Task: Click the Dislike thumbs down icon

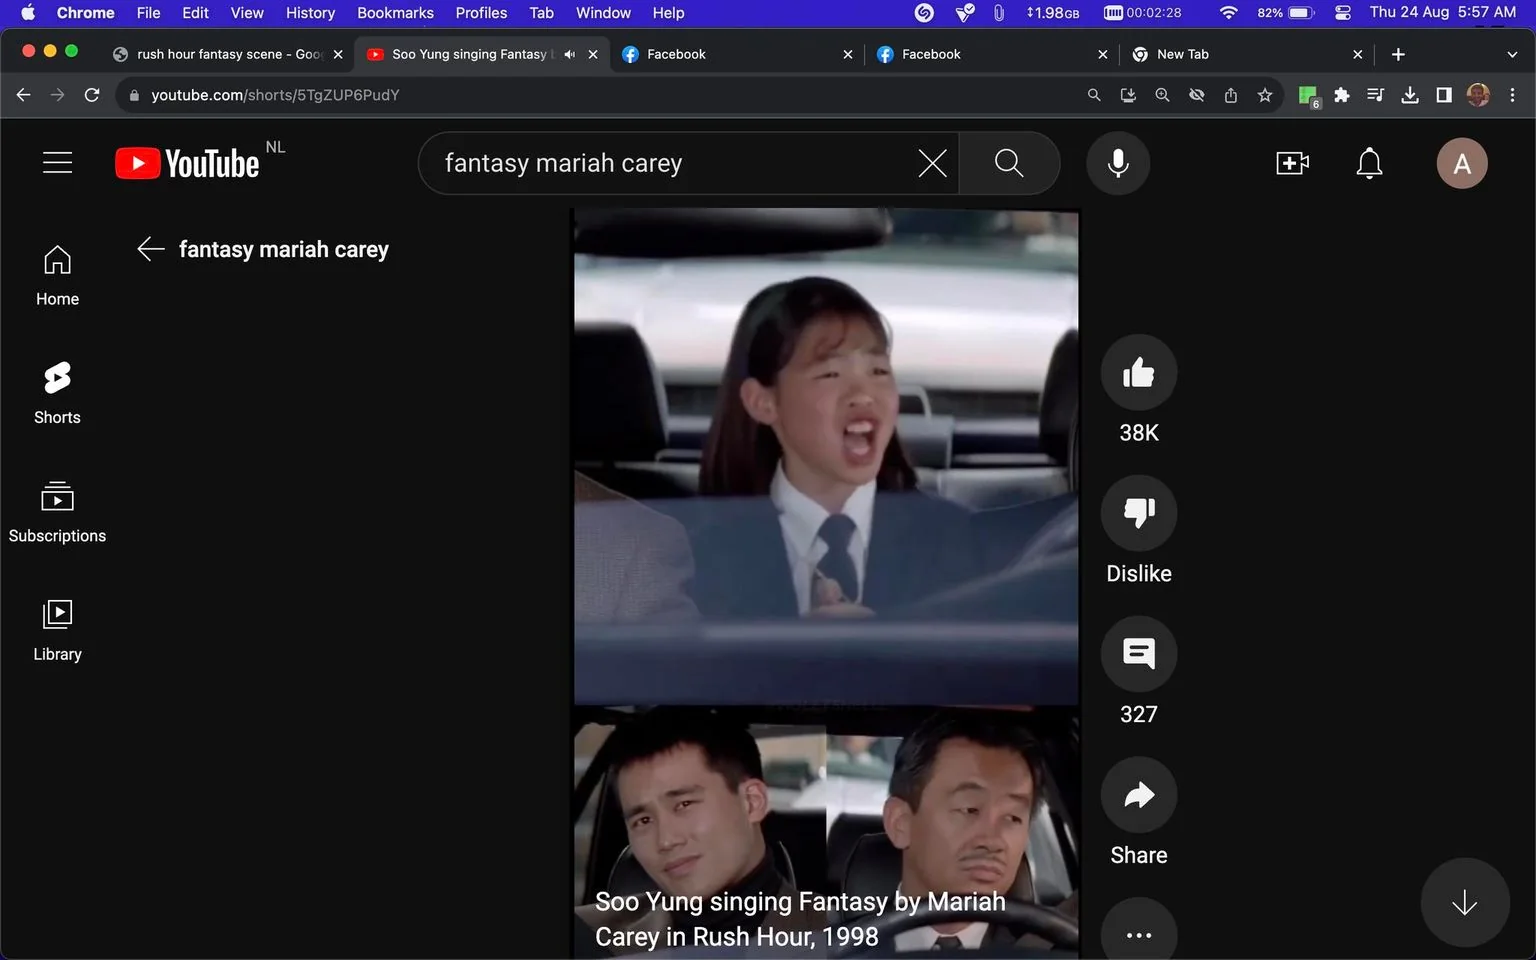Action: pos(1138,513)
